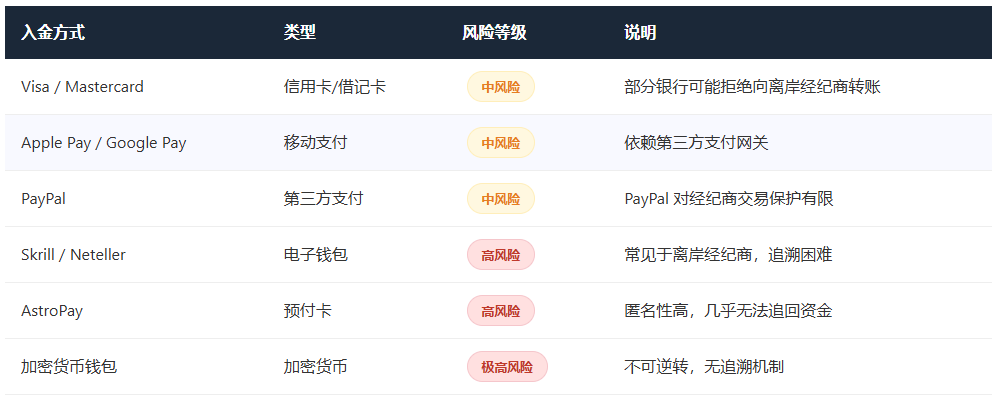Select the AstroPay entry
The height and width of the screenshot is (401, 1000).
click(x=52, y=311)
